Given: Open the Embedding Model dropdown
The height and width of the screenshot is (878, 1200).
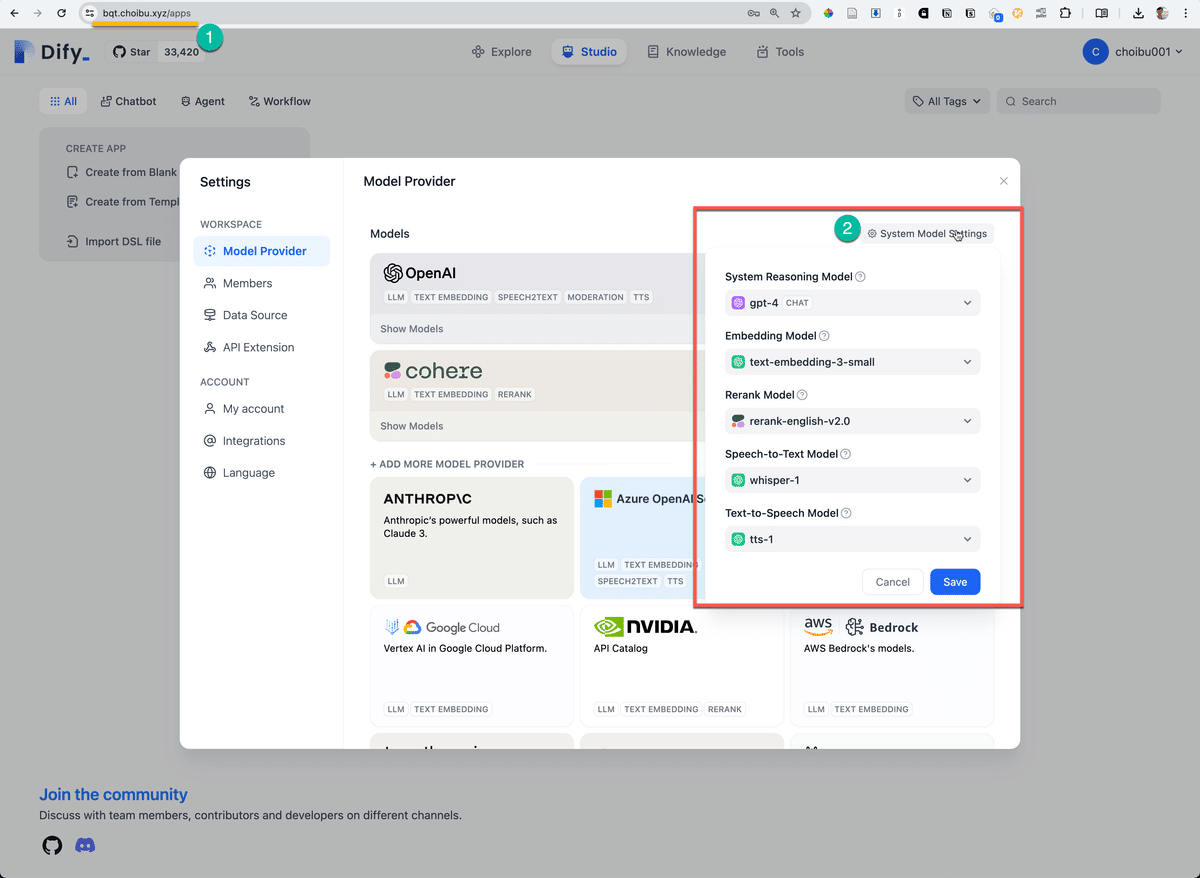Looking at the screenshot, I should [x=851, y=361].
